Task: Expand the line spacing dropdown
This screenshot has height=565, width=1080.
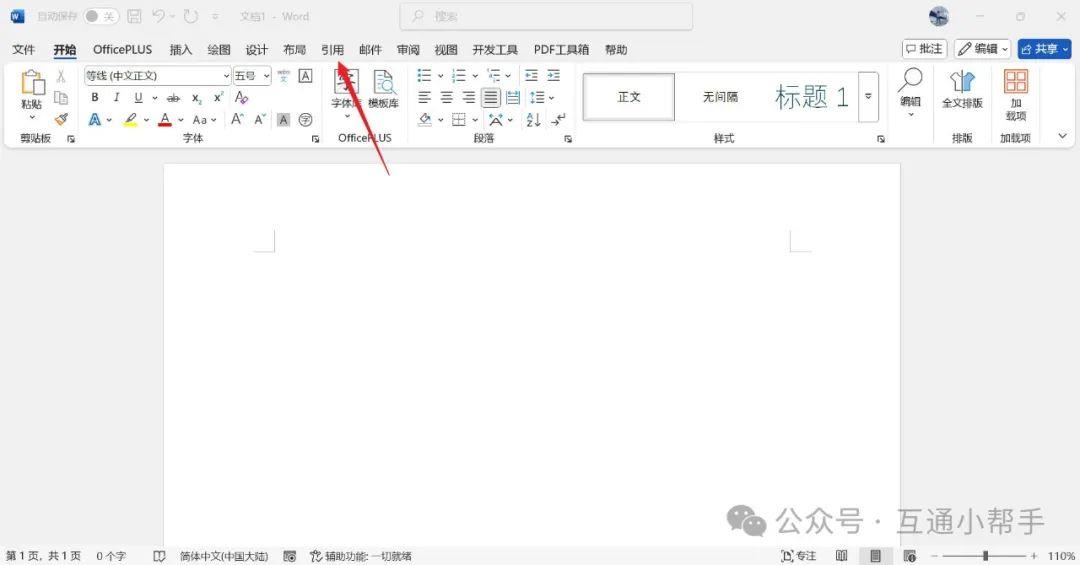Action: point(542,98)
